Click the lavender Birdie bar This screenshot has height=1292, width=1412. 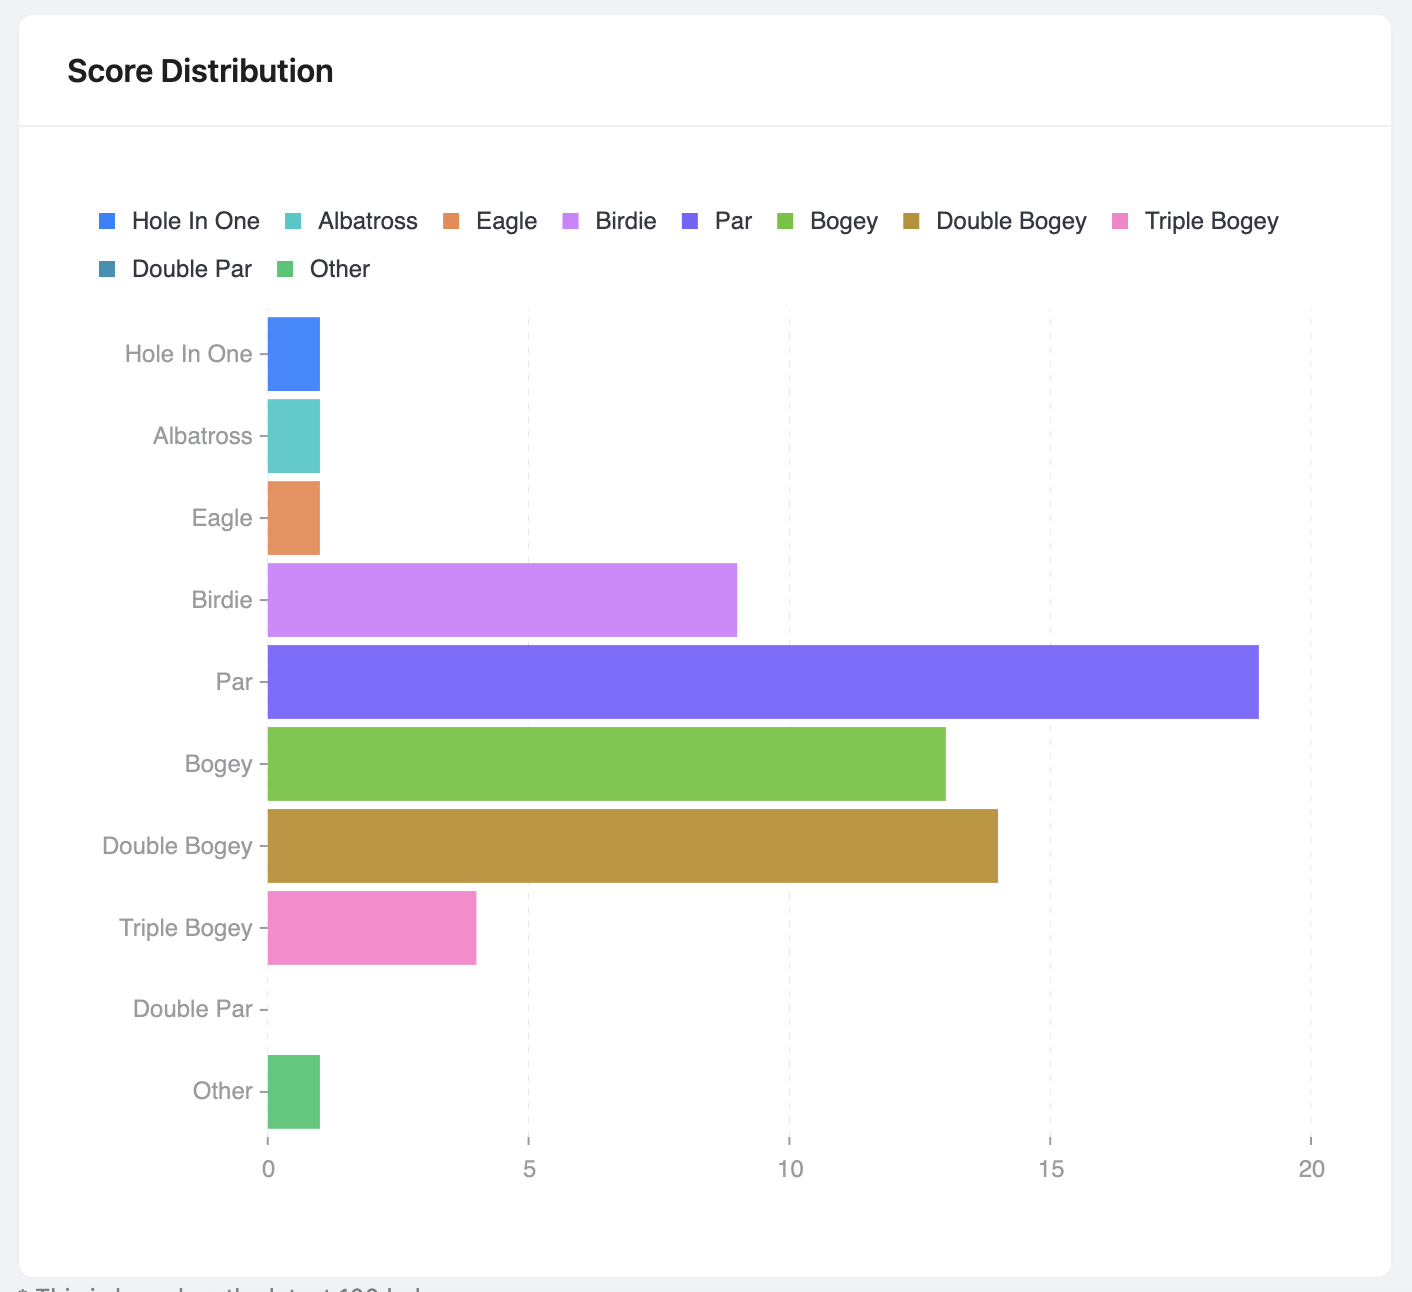[x=502, y=600]
